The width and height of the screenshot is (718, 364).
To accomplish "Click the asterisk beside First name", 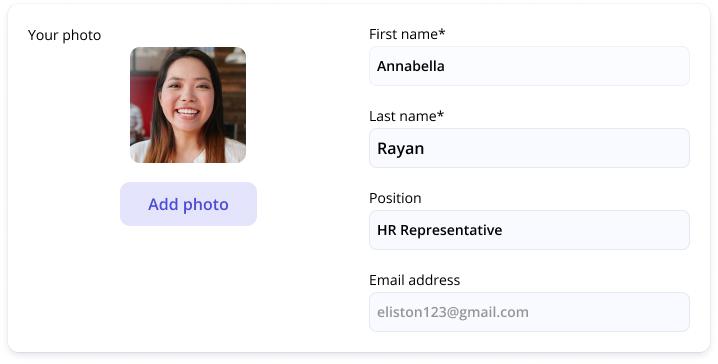I will coord(442,32).
